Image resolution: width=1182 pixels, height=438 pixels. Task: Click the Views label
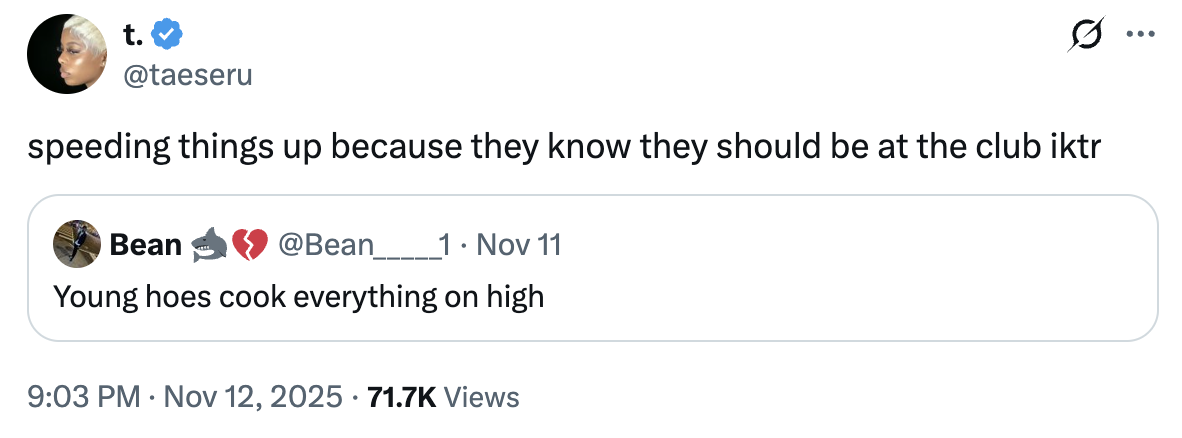481,397
